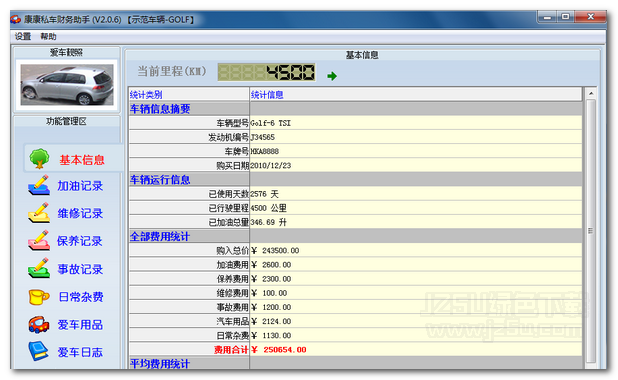This screenshot has height=380, width=618.
Task: Click the 日常杂费 value ¥ 1130.00
Action: pos(271,336)
